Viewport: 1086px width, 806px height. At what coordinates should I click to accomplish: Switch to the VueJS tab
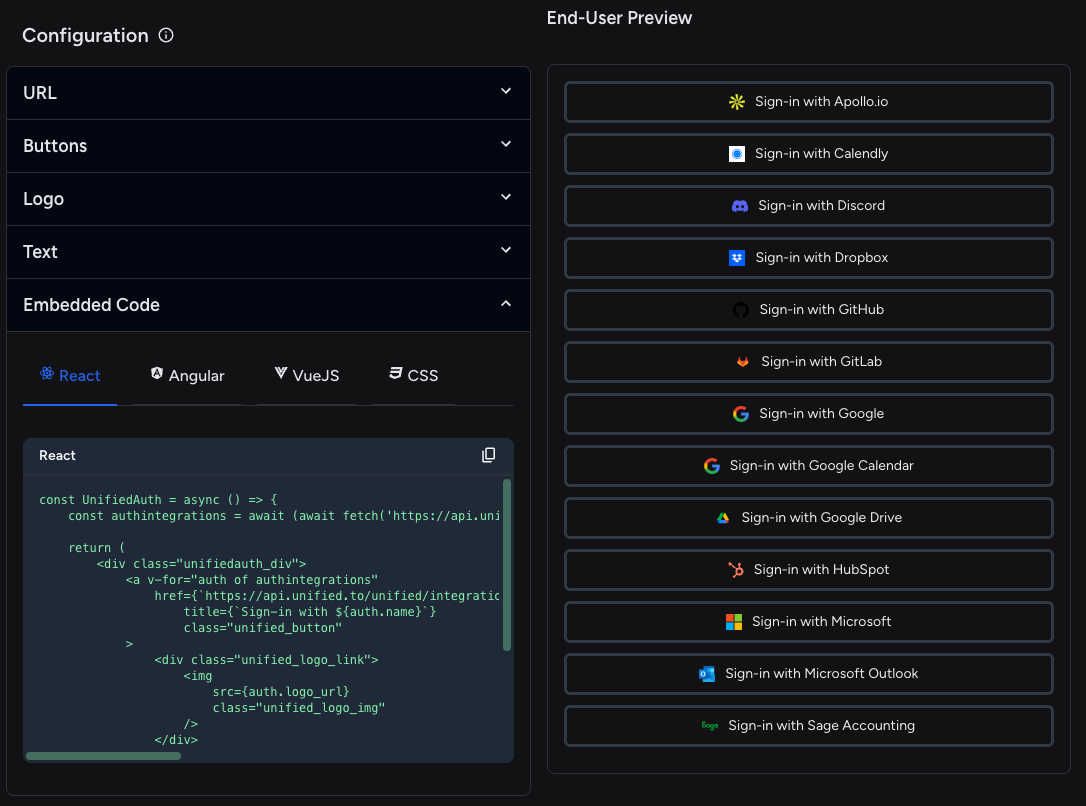[307, 376]
